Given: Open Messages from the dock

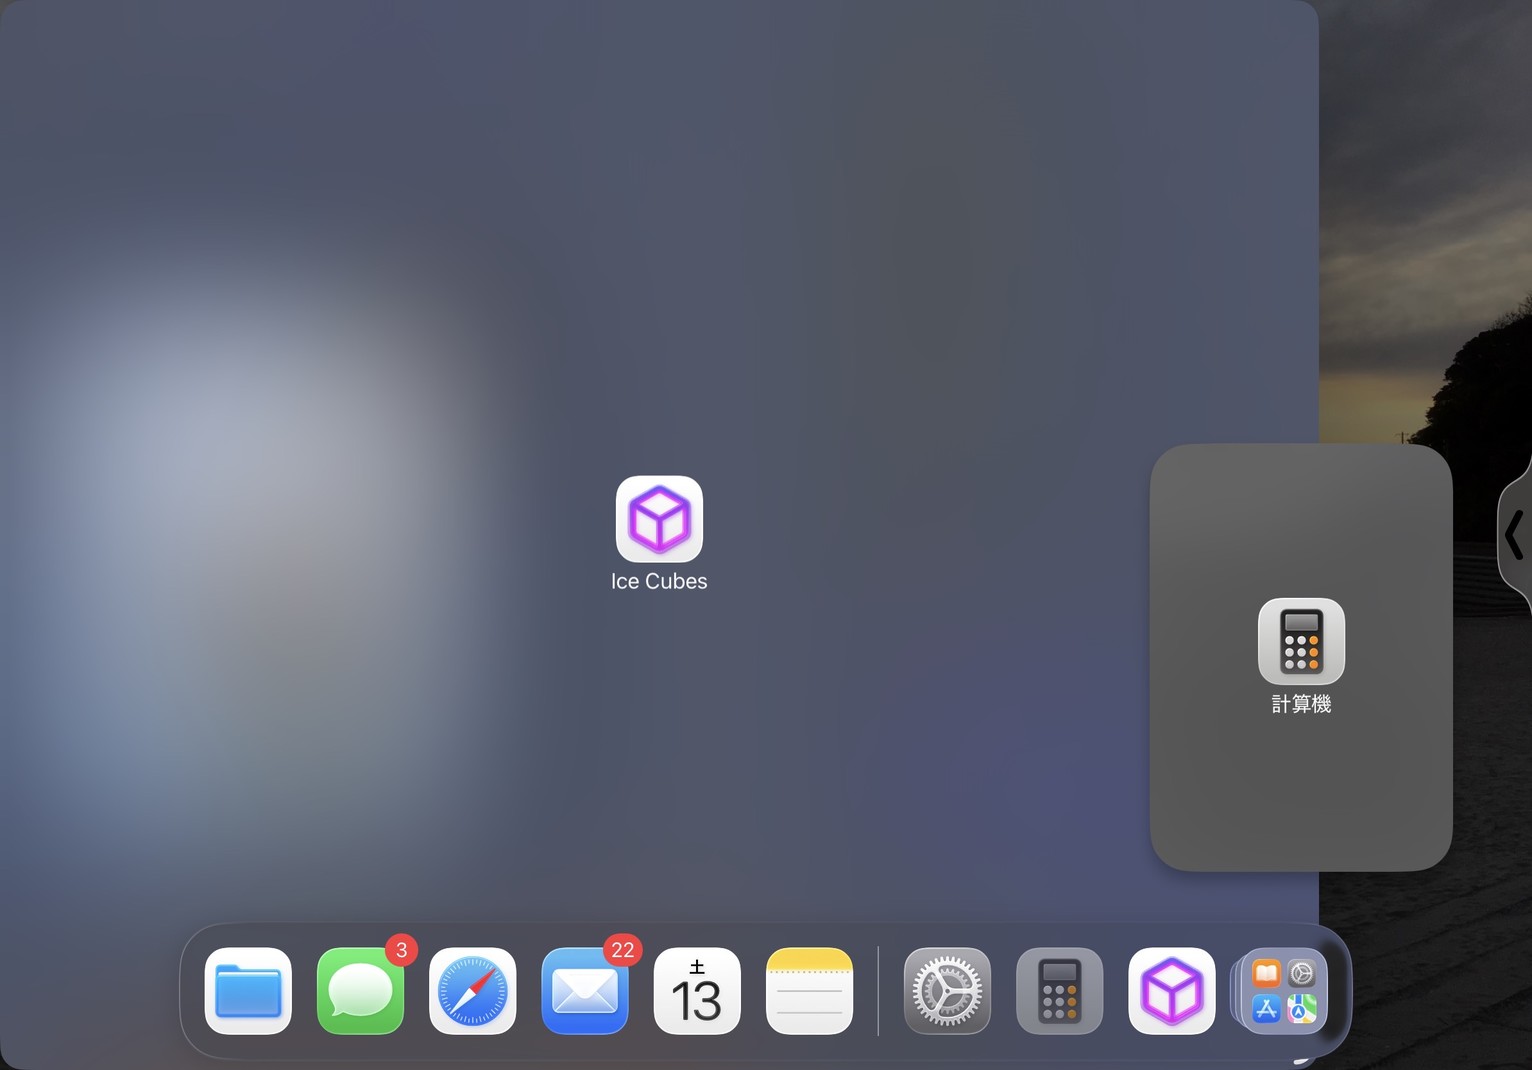Looking at the screenshot, I should coord(360,991).
